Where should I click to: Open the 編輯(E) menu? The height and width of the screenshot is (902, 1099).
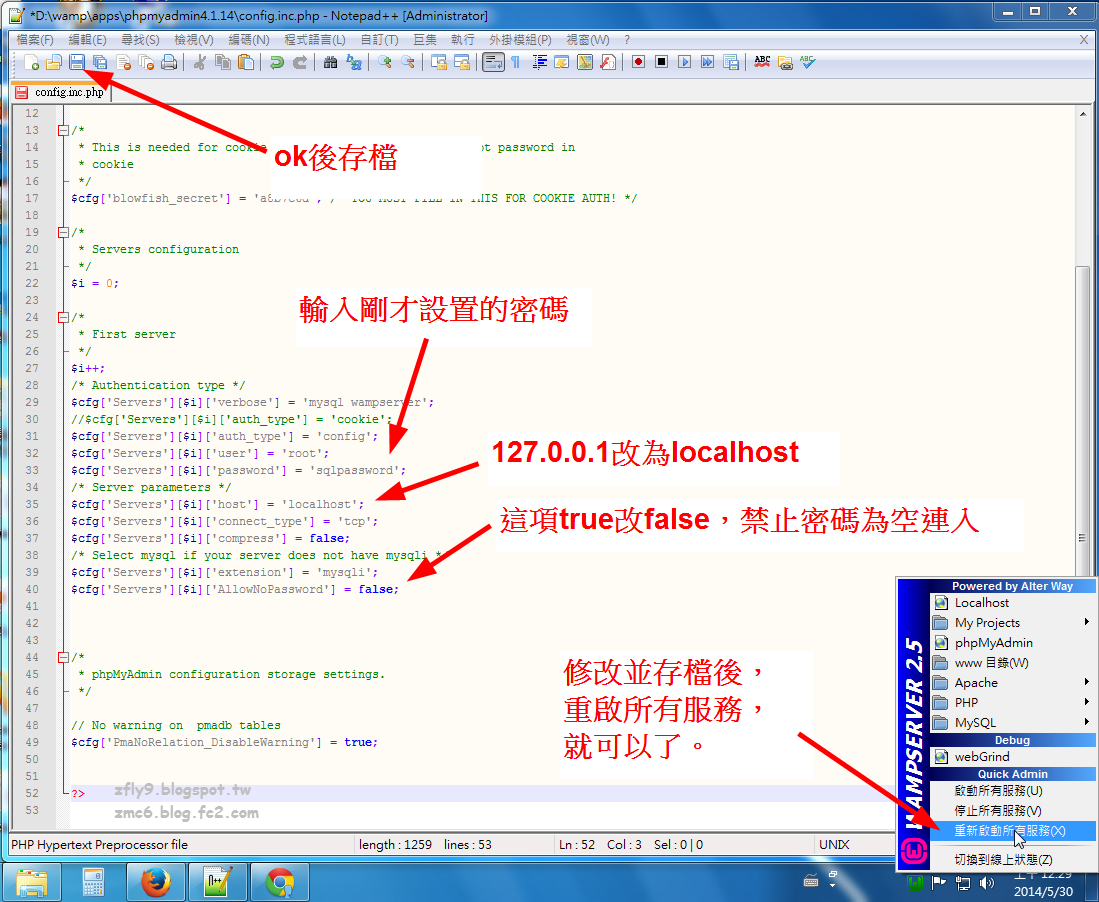pos(88,40)
